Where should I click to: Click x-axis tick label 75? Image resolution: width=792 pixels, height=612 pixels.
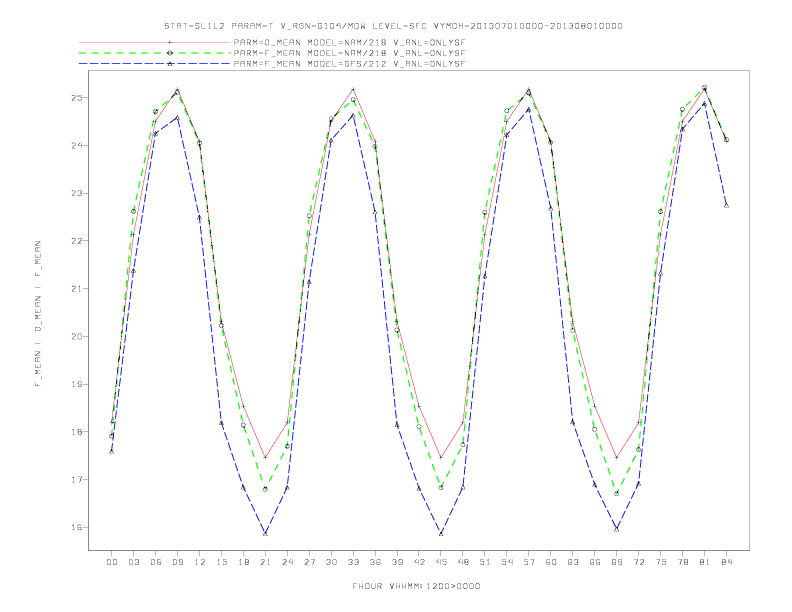(x=661, y=562)
